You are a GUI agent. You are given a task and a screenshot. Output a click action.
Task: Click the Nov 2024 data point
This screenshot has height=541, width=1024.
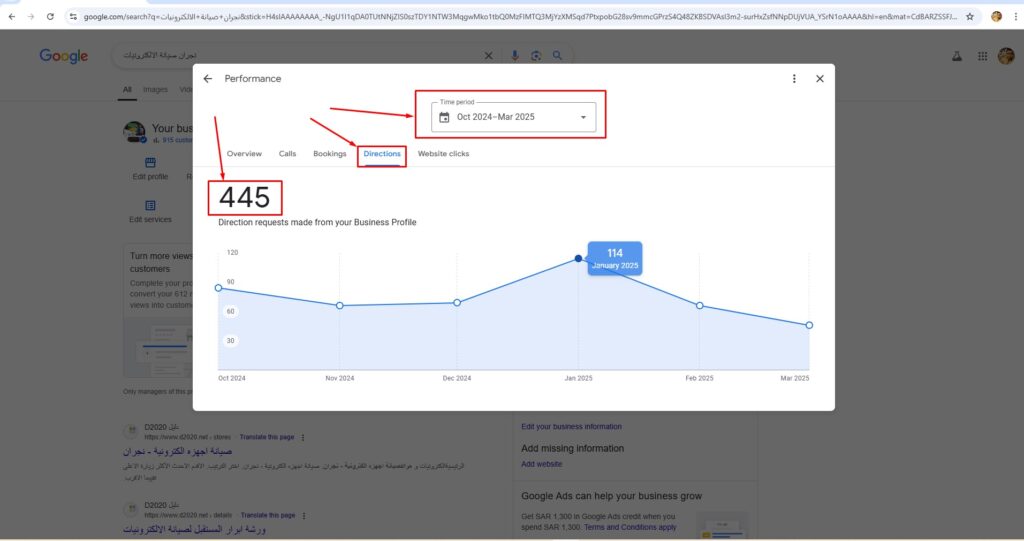[340, 305]
